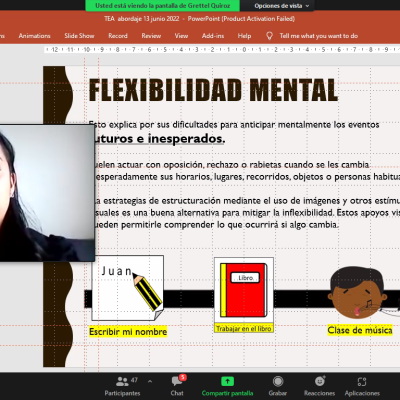The image size is (400, 400).
Task: Open the Animations ribbon tab
Action: tap(34, 36)
